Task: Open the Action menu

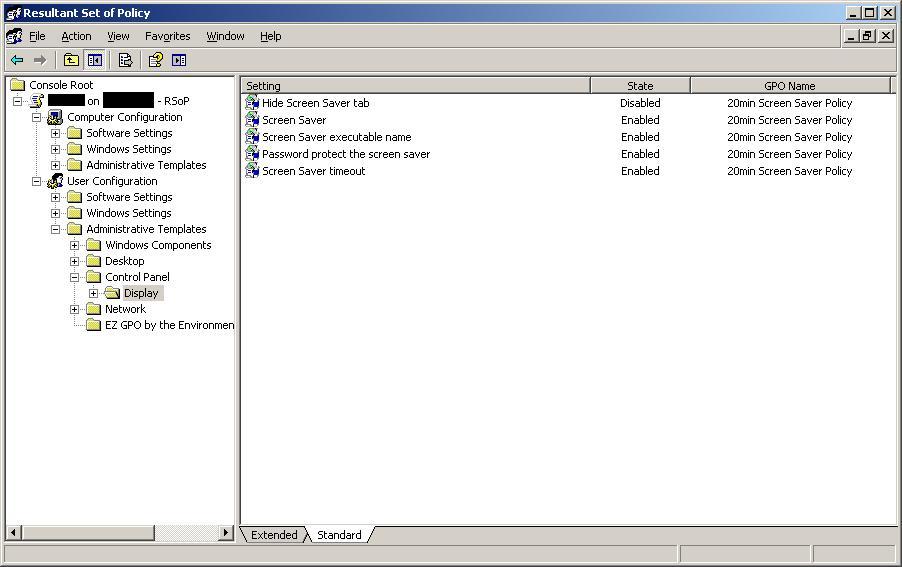Action: tap(77, 36)
